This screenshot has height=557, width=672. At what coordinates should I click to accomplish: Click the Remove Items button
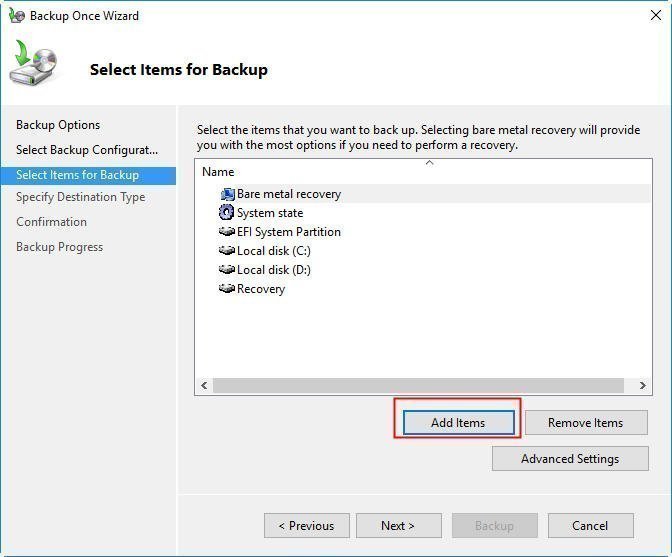(x=585, y=423)
